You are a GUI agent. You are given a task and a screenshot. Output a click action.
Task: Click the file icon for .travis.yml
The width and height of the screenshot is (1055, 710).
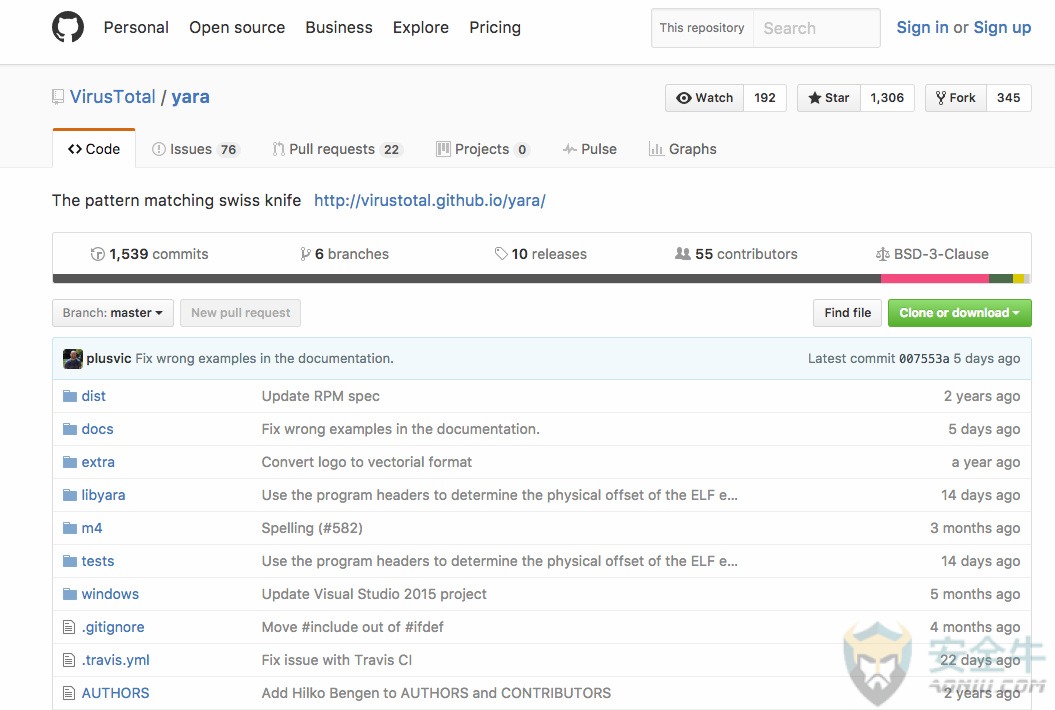69,660
